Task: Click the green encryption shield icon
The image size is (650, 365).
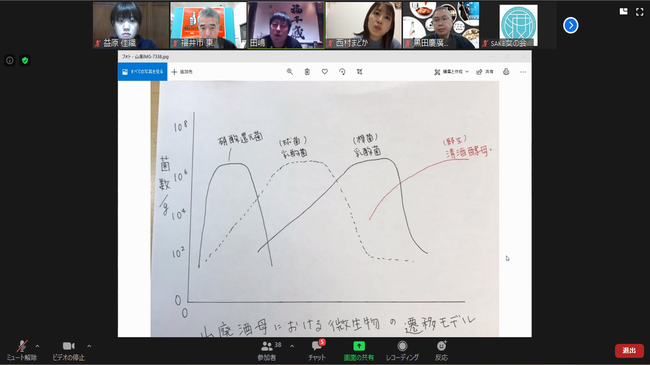Action: [x=25, y=61]
